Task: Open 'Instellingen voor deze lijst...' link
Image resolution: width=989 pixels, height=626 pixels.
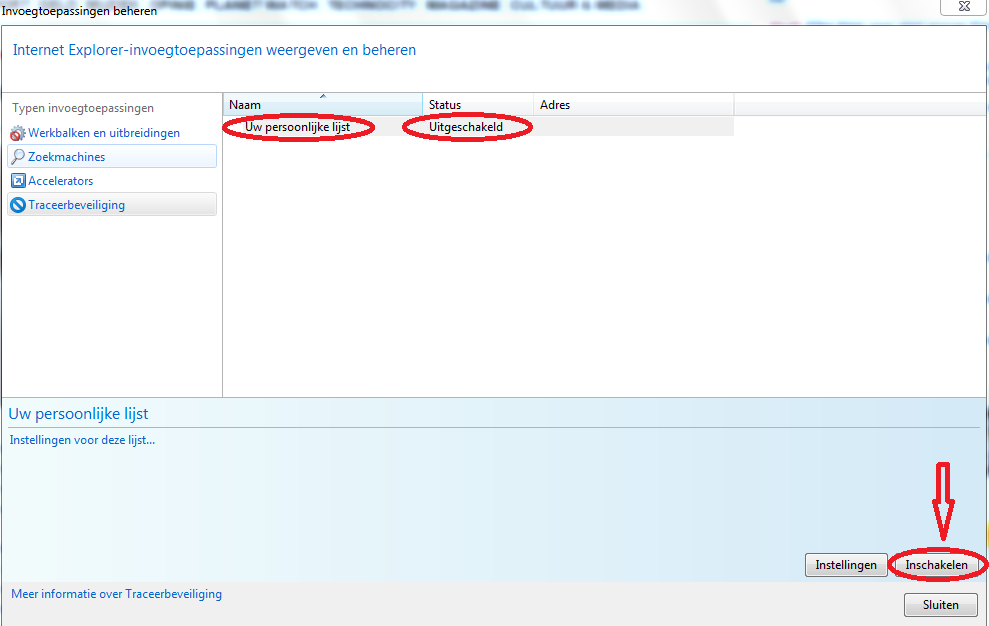Action: 82,439
